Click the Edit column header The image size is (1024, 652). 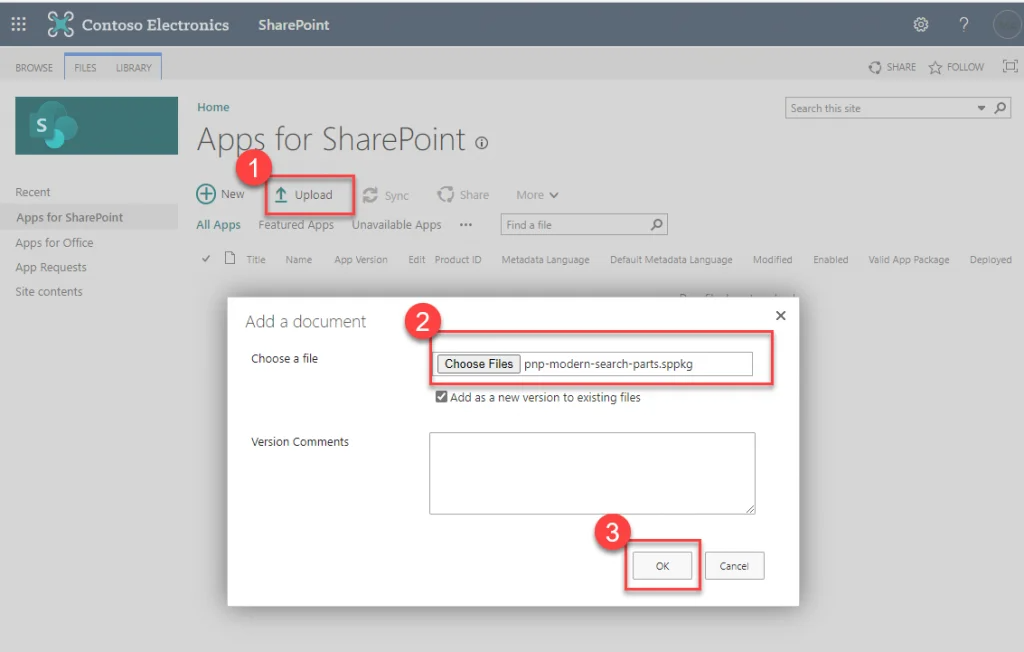pyautogui.click(x=417, y=259)
